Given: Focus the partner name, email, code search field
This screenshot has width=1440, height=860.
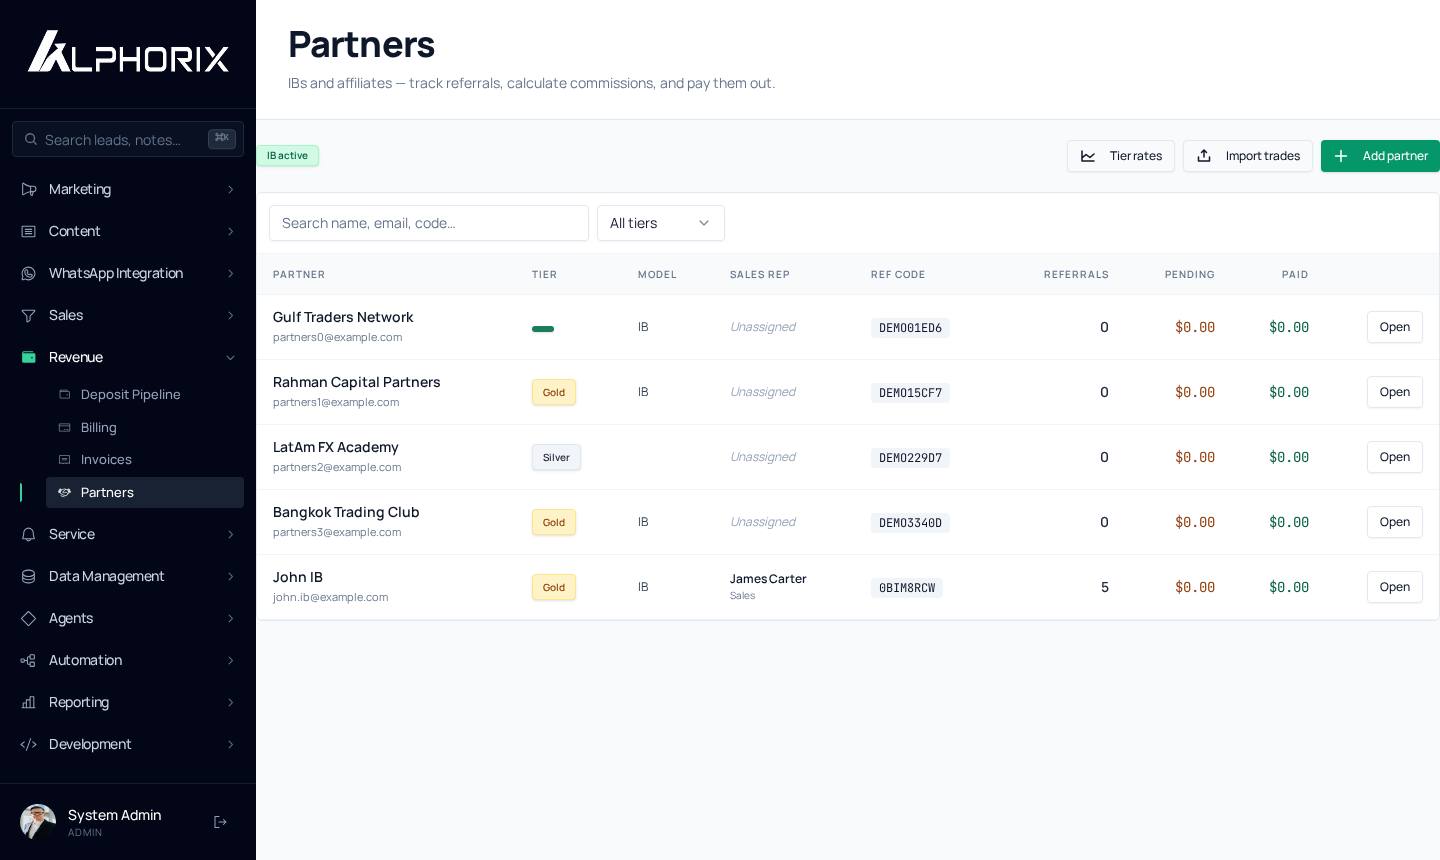Looking at the screenshot, I should (429, 223).
